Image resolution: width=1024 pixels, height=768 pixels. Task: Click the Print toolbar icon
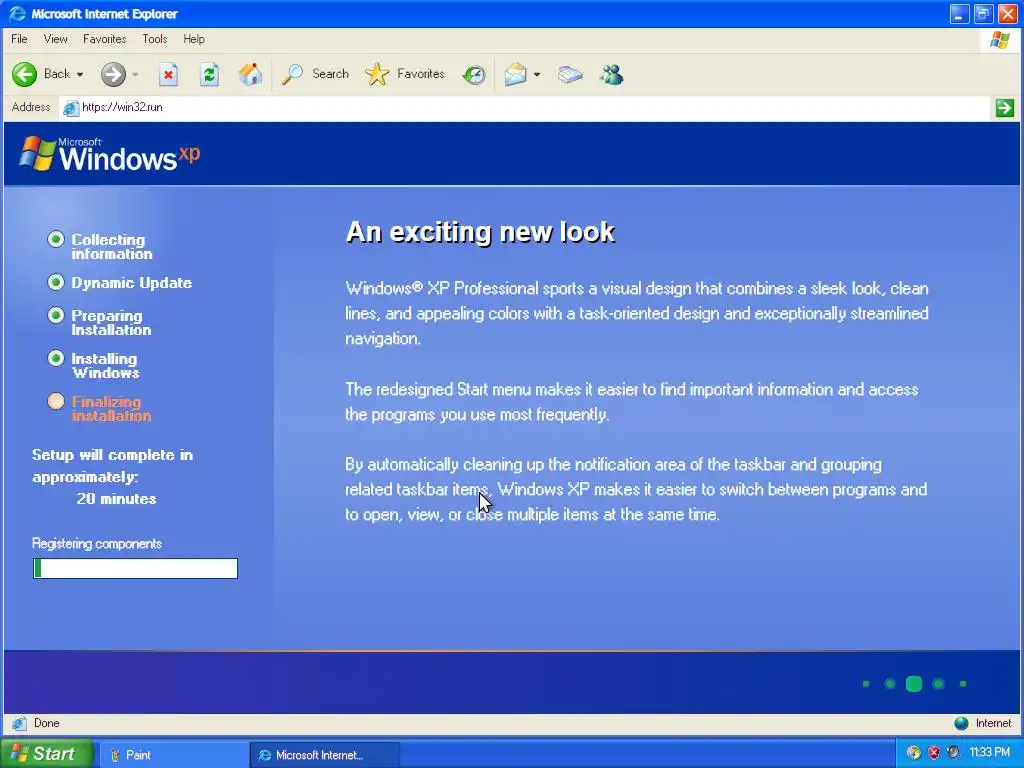569,75
